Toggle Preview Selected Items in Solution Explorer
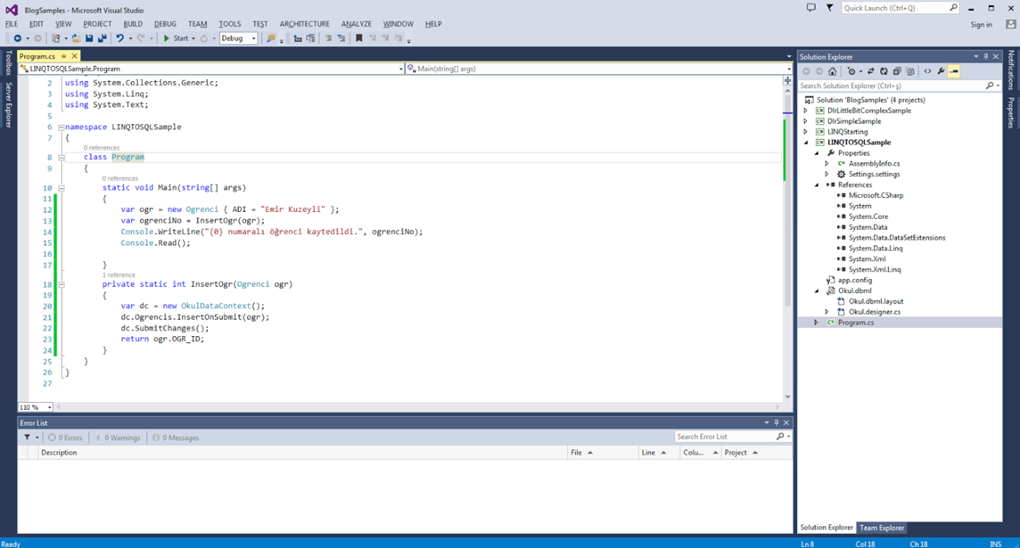The width and height of the screenshot is (1020, 548). tap(954, 72)
